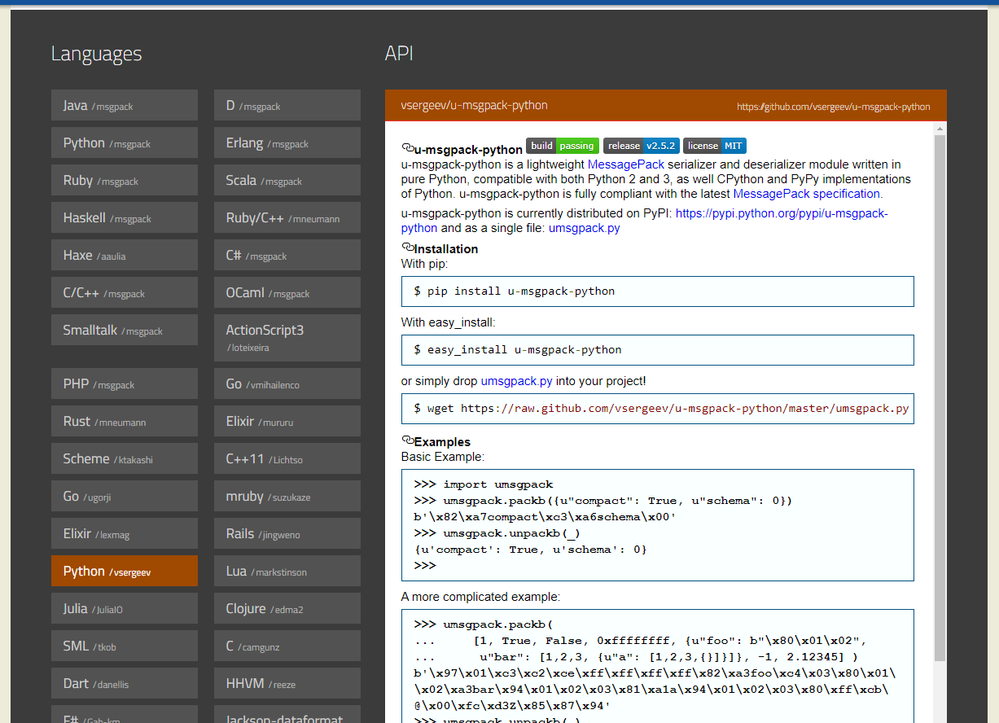The height and width of the screenshot is (723, 999).
Task: Click the wget raw.github.com command box
Action: tap(658, 408)
